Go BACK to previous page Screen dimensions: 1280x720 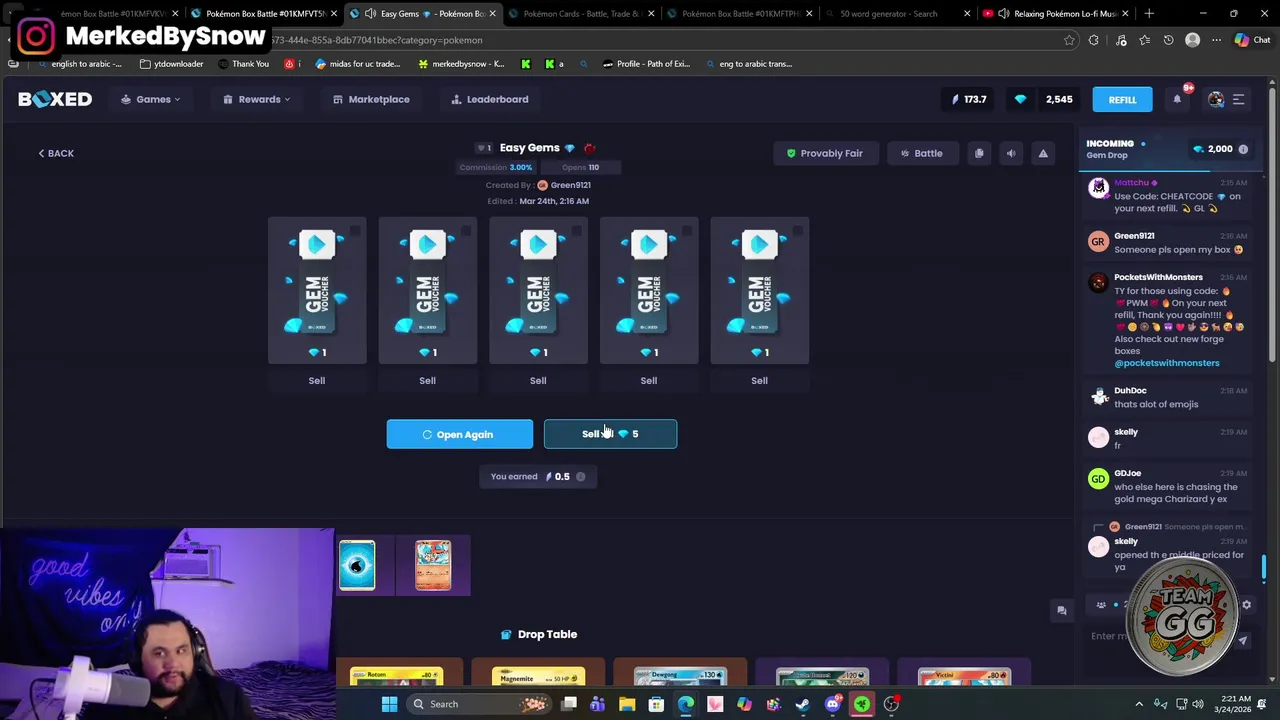[x=56, y=153]
